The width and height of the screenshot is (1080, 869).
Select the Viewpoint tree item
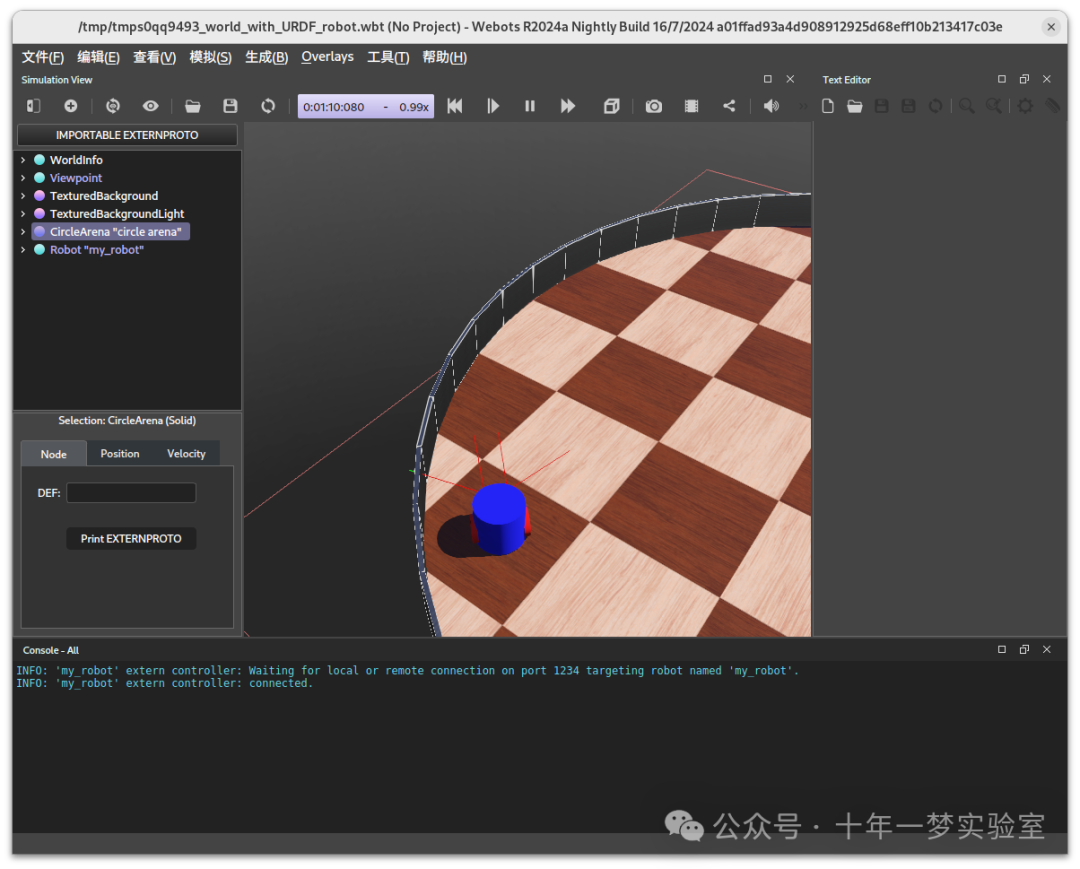pos(76,178)
